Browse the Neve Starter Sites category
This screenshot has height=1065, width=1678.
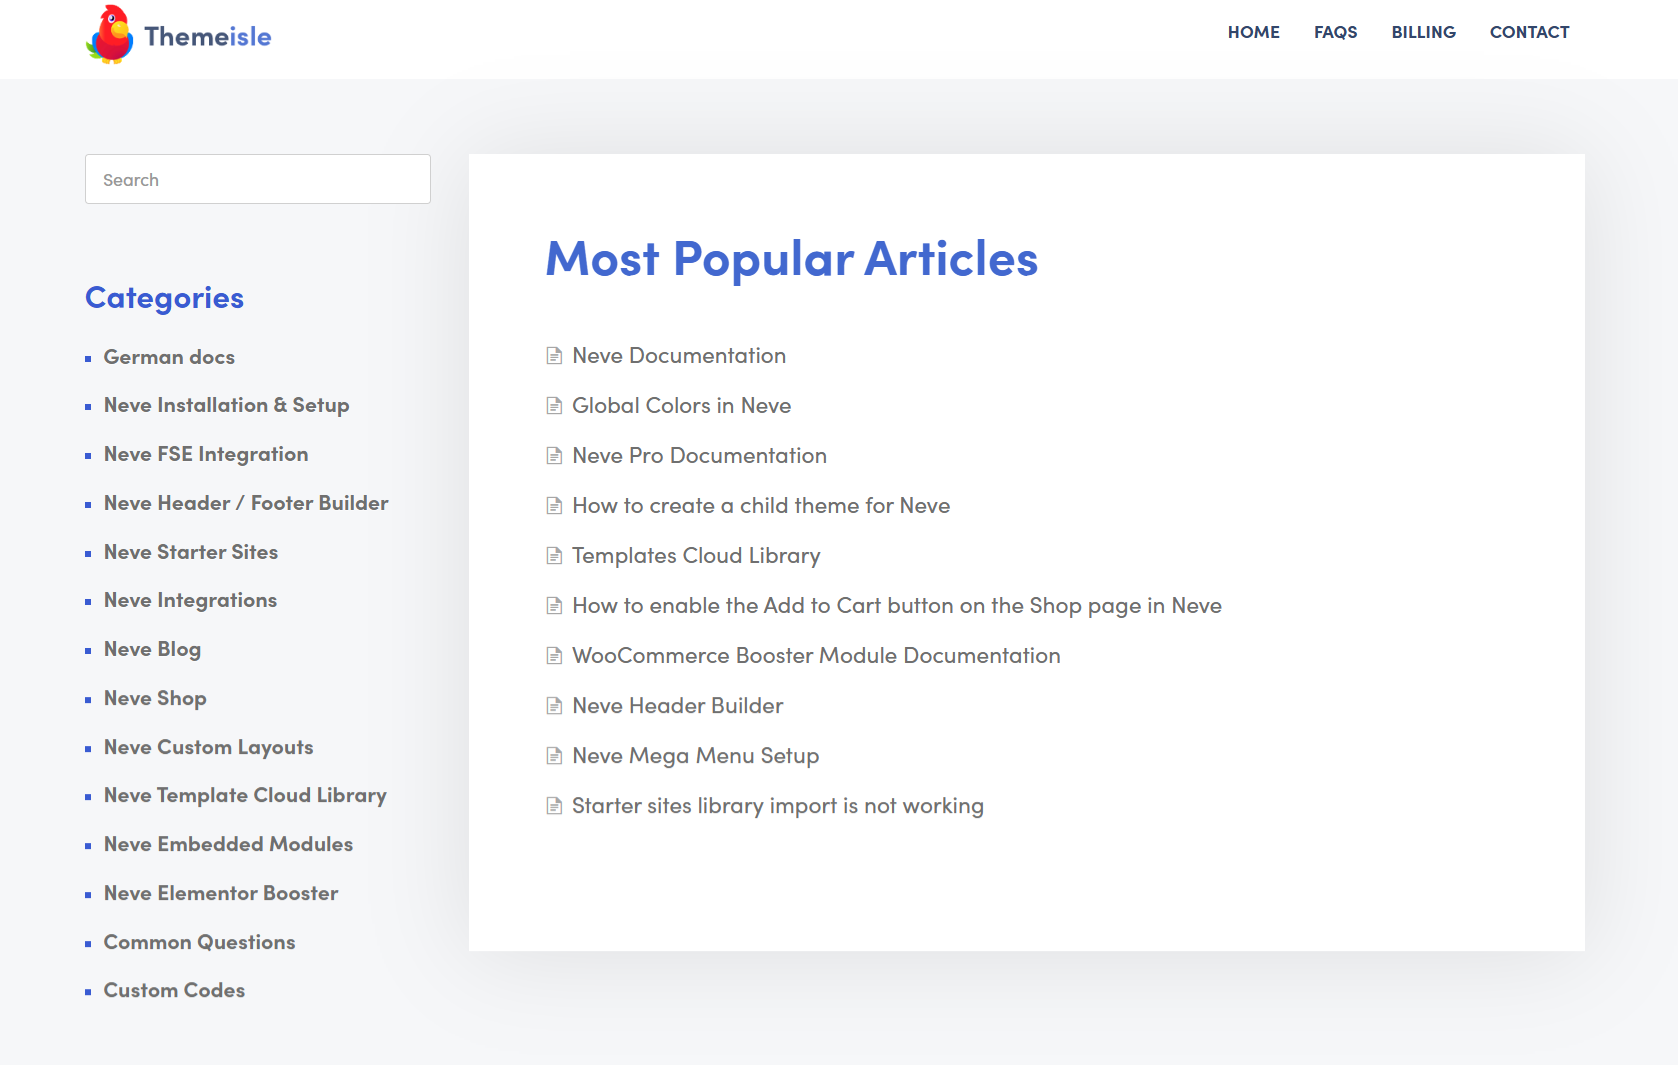point(191,552)
